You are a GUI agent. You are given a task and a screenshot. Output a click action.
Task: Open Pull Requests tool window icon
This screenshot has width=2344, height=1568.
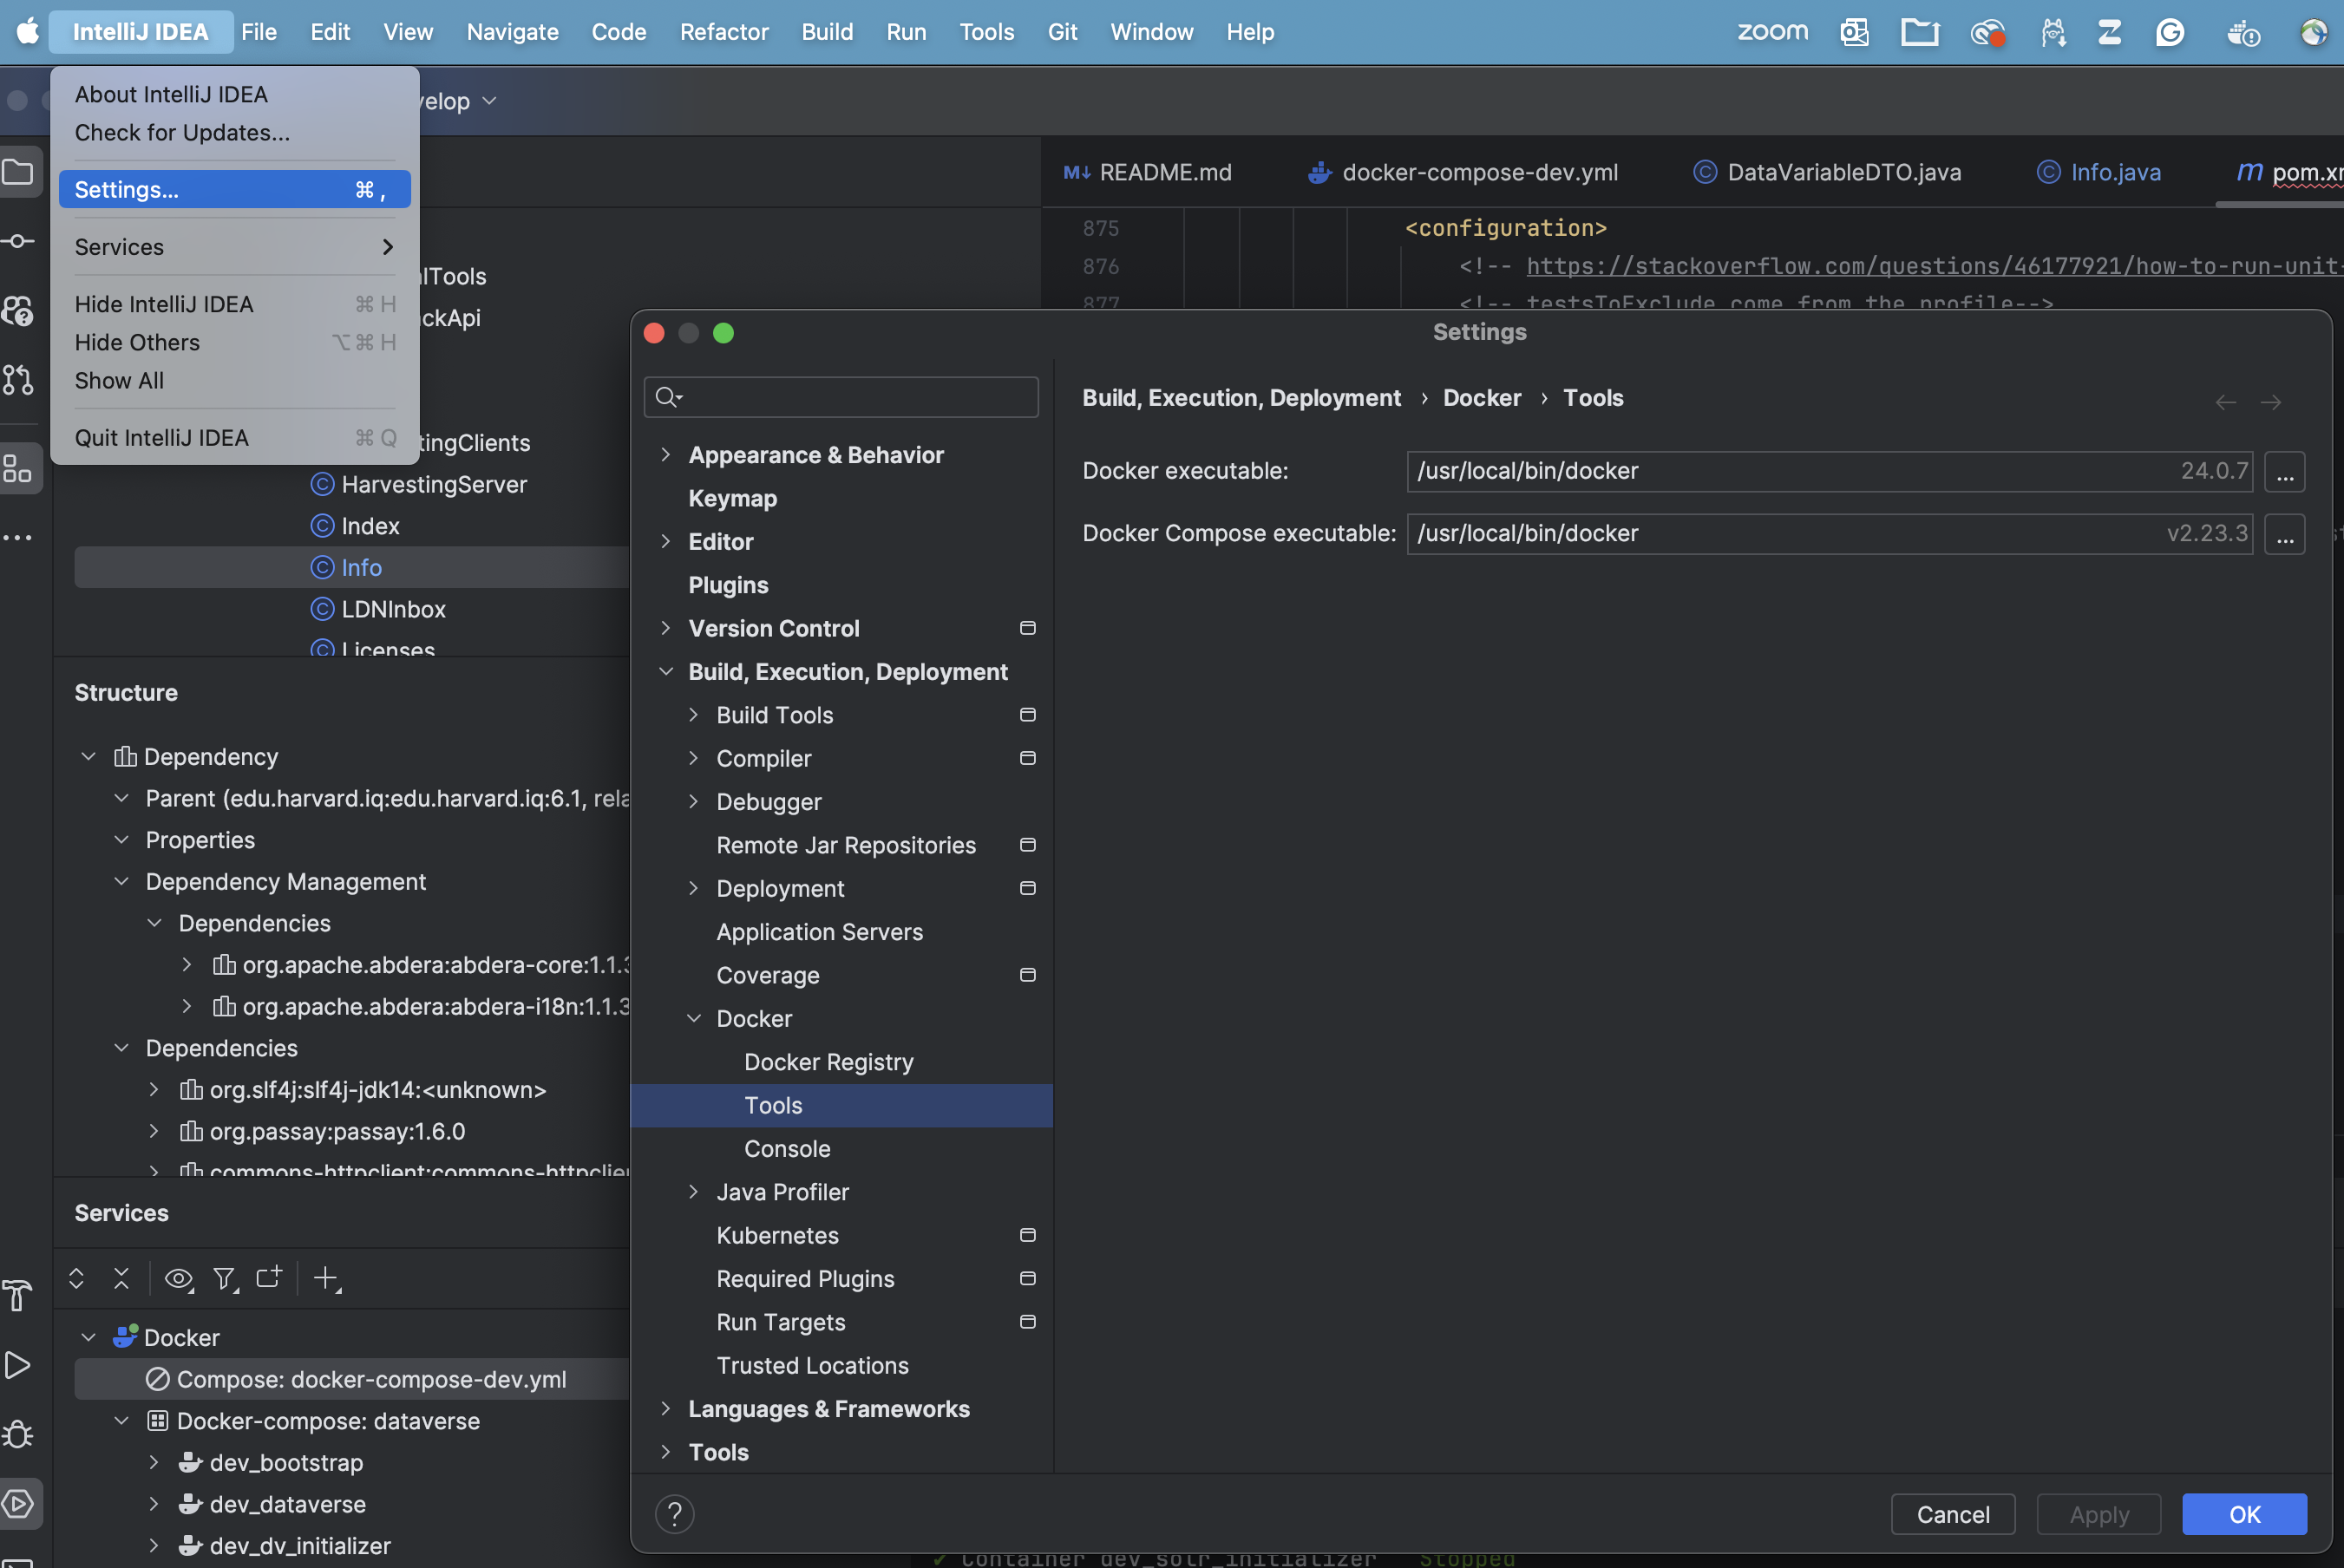pos(18,379)
